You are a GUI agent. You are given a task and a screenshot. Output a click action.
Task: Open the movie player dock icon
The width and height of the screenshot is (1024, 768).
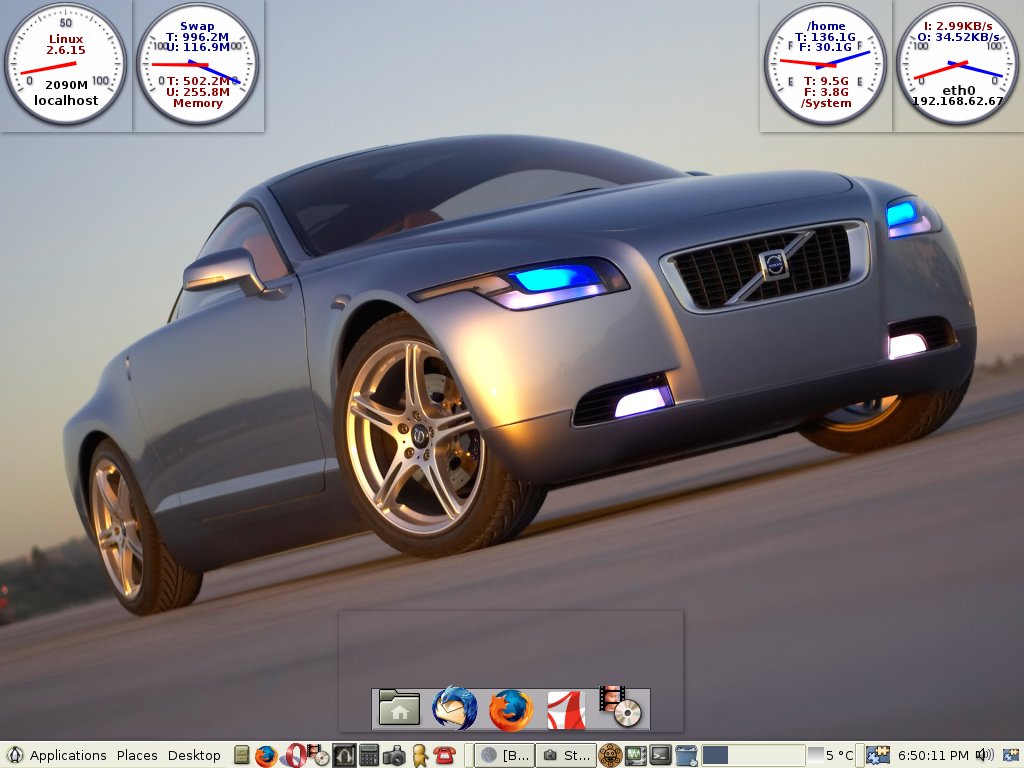[620, 707]
